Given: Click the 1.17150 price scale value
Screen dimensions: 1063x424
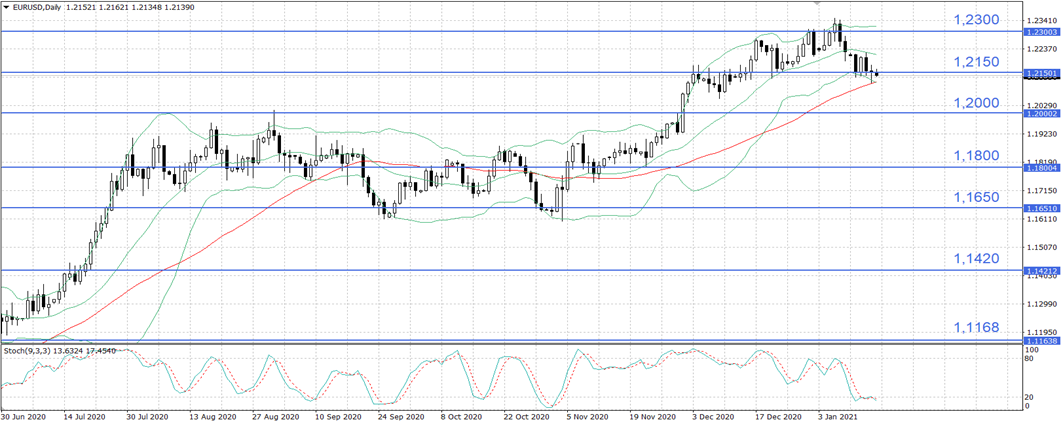Looking at the screenshot, I should [x=1043, y=191].
